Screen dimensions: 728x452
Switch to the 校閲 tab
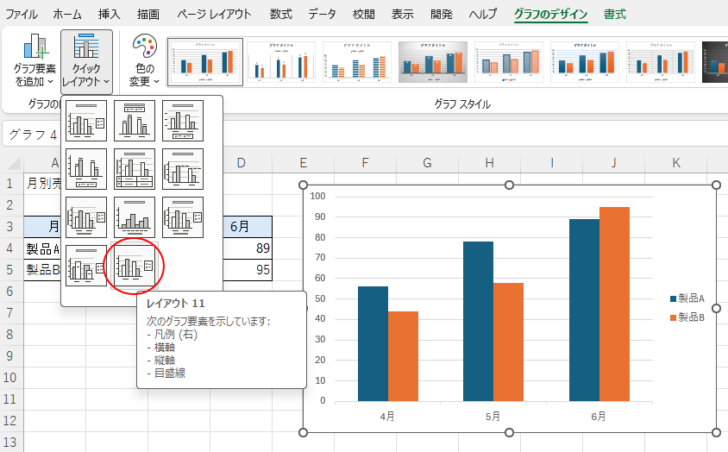(x=364, y=14)
